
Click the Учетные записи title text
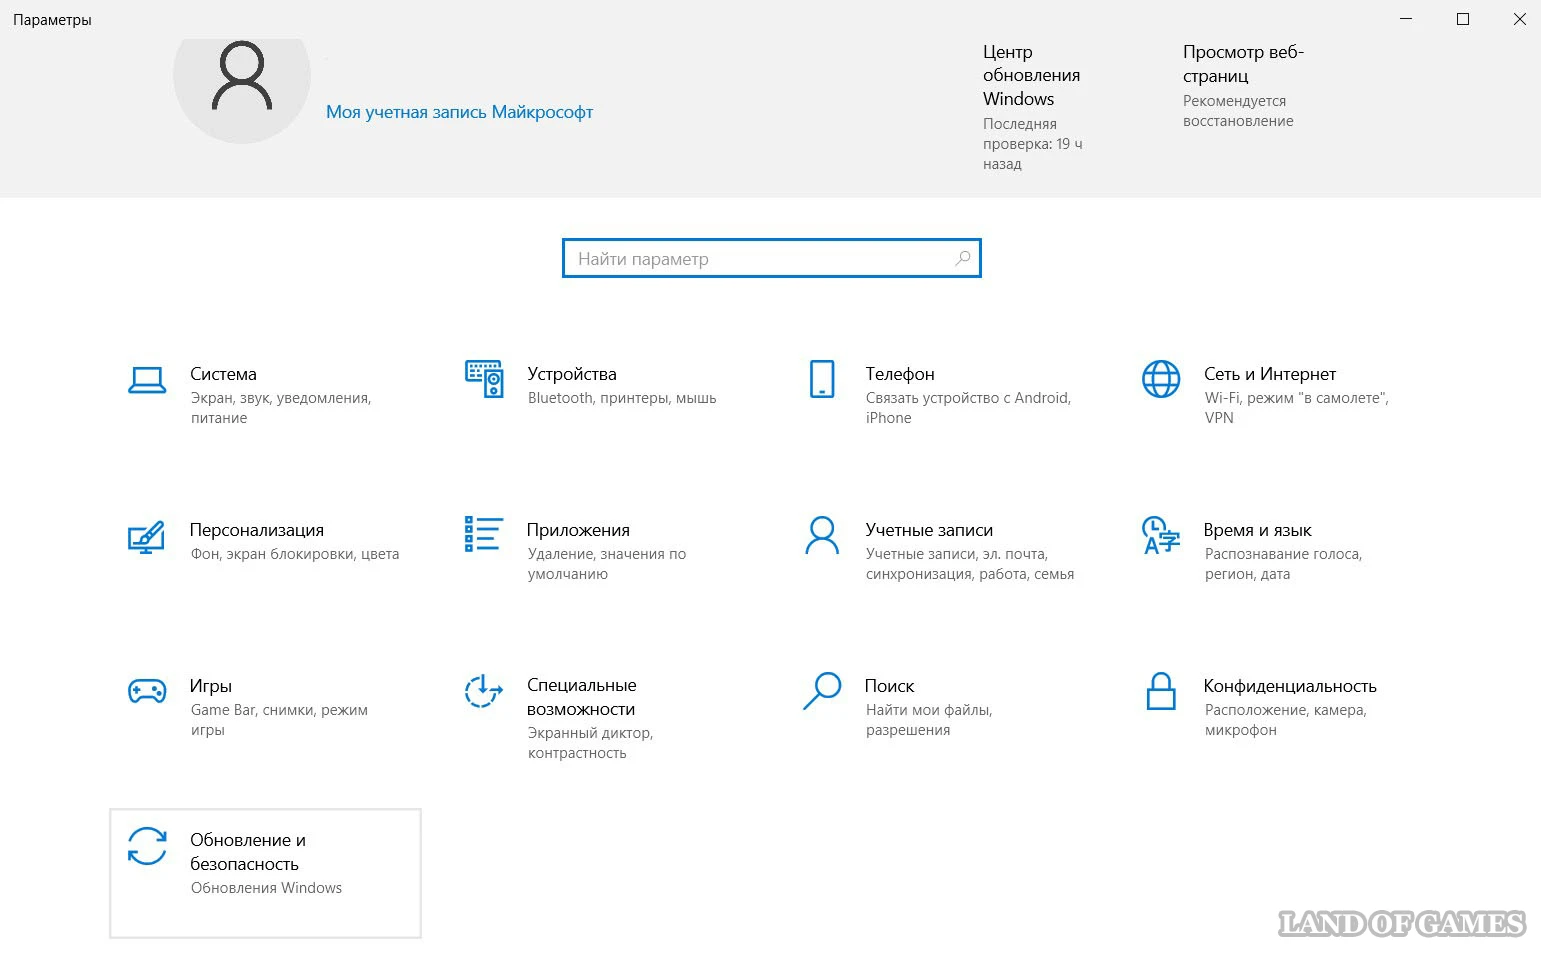pos(929,530)
